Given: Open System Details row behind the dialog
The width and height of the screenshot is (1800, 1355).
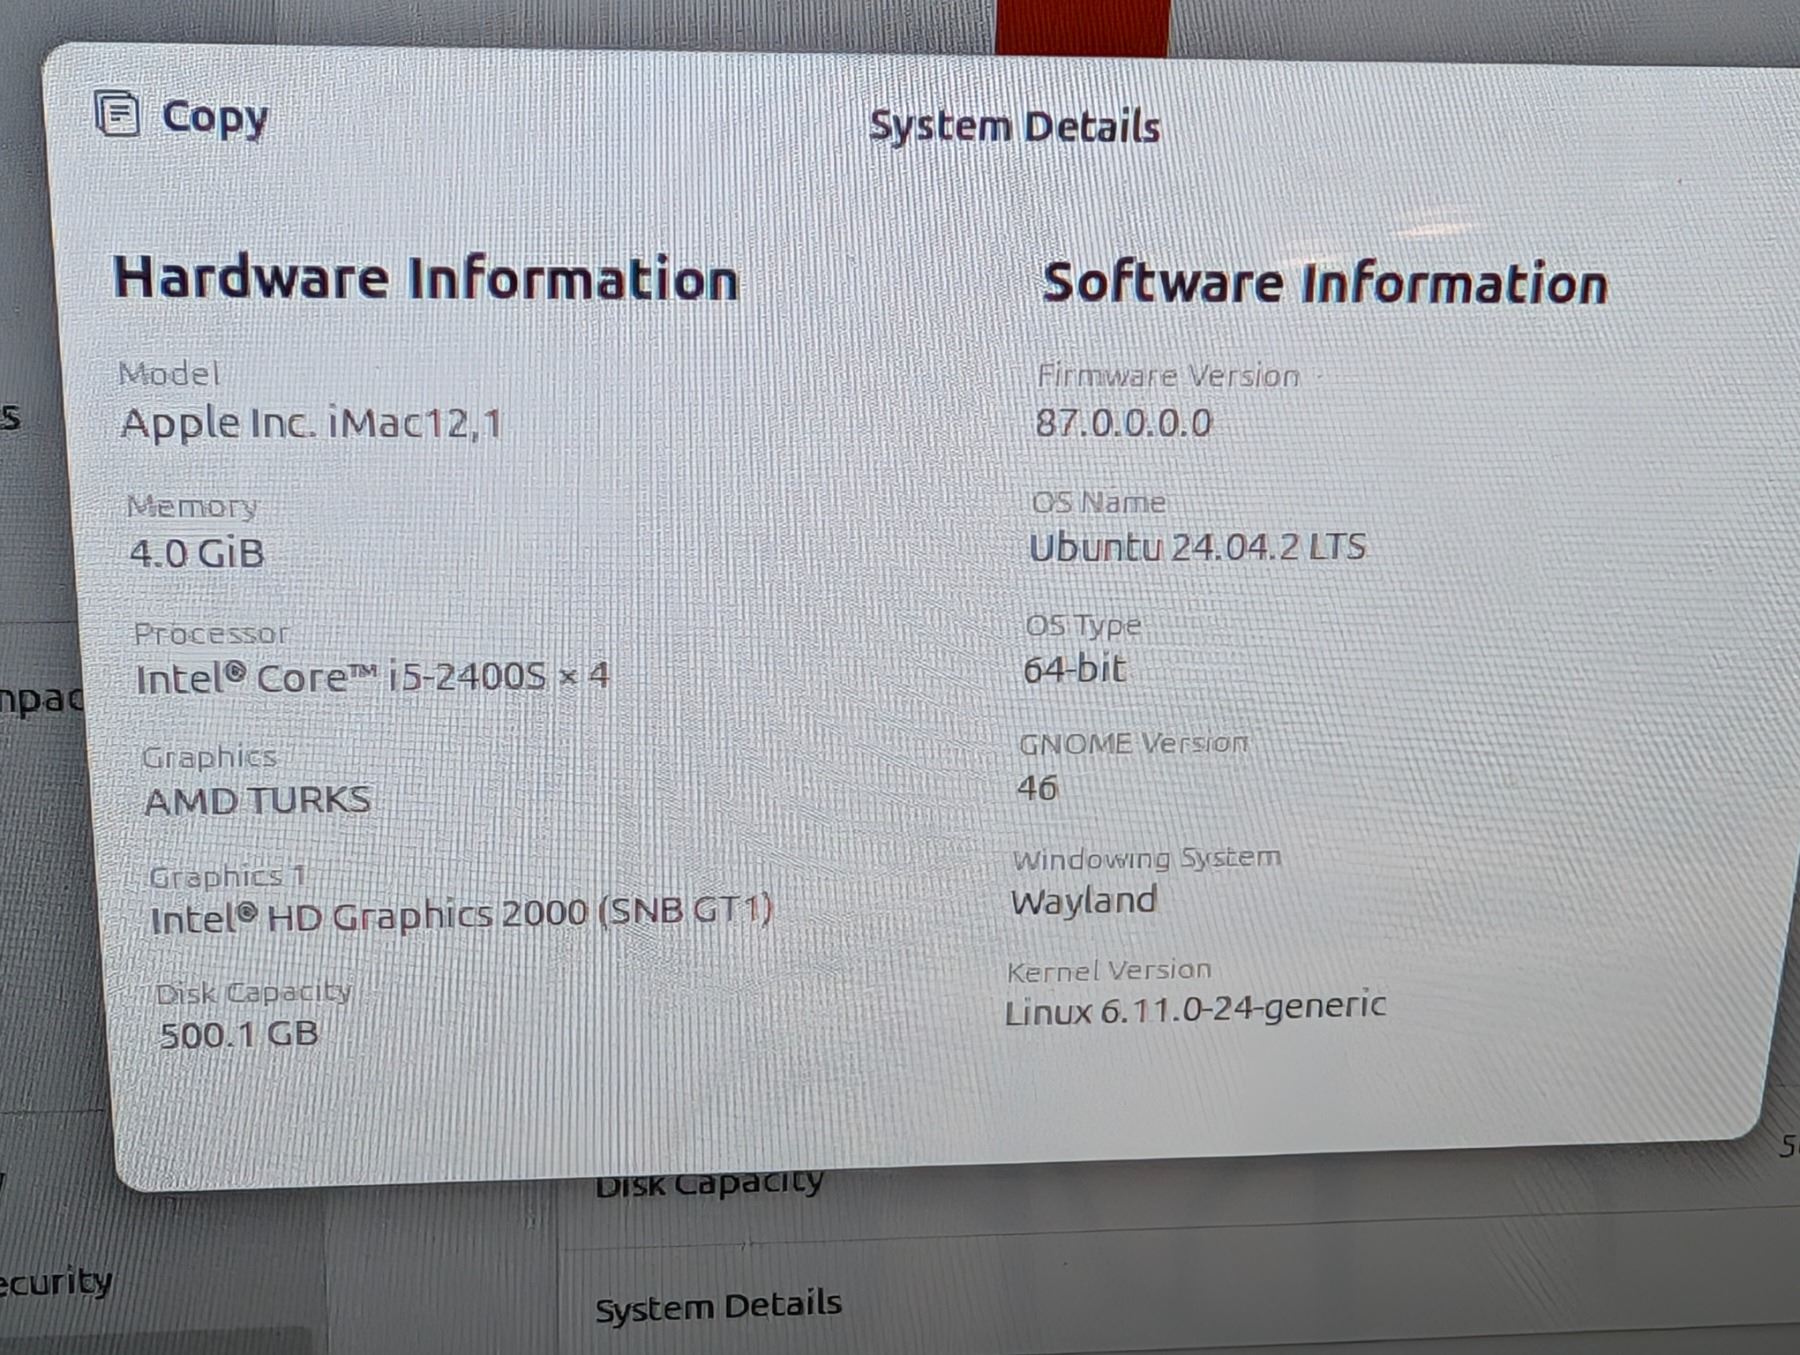Looking at the screenshot, I should click(x=718, y=1306).
